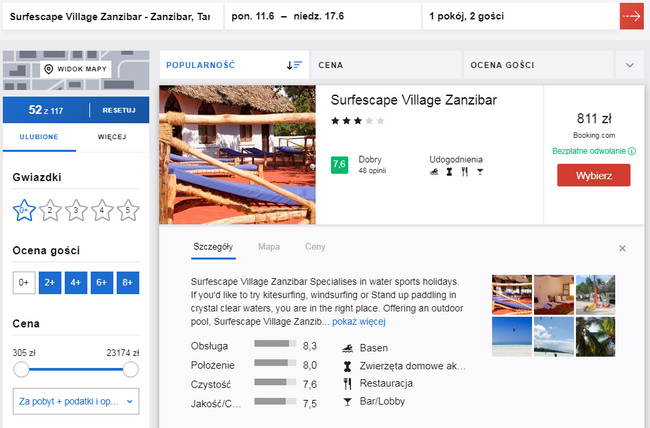Open the price type dropdown
Image resolution: width=650 pixels, height=428 pixels.
tap(75, 401)
